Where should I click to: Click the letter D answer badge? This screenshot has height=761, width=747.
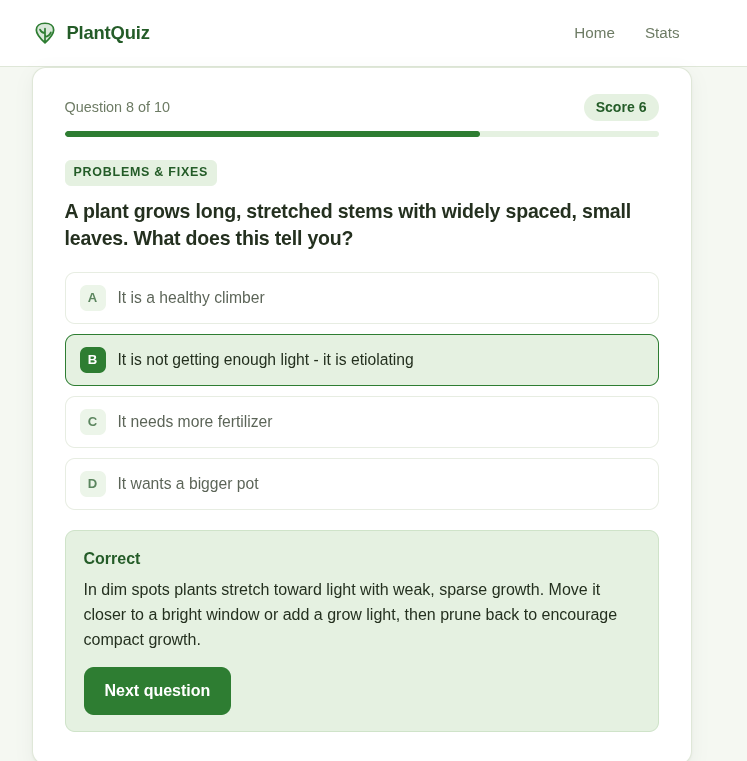tap(93, 484)
